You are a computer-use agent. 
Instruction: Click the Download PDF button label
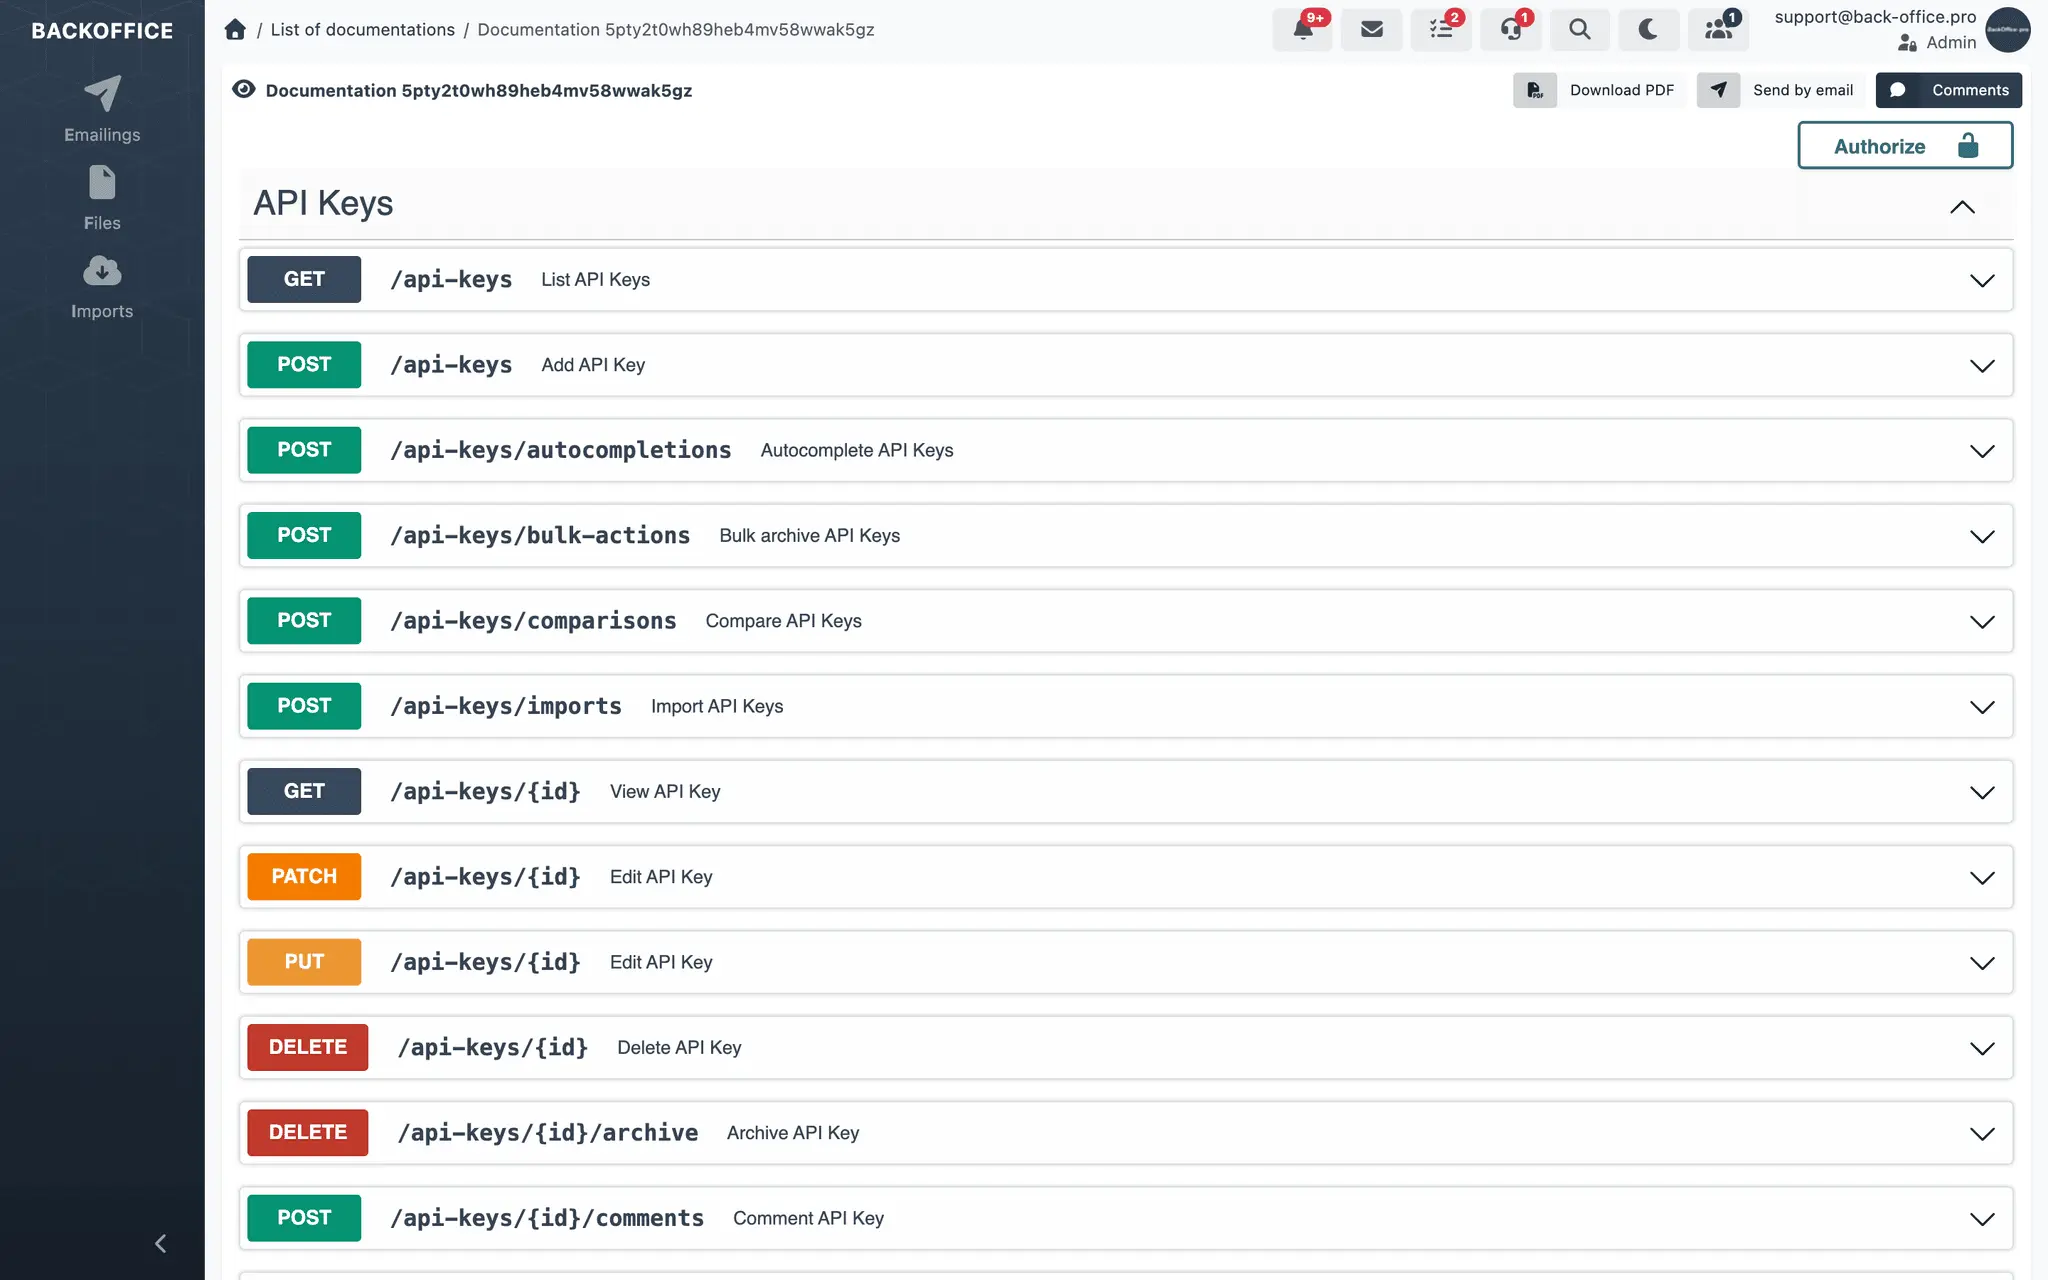tap(1621, 90)
